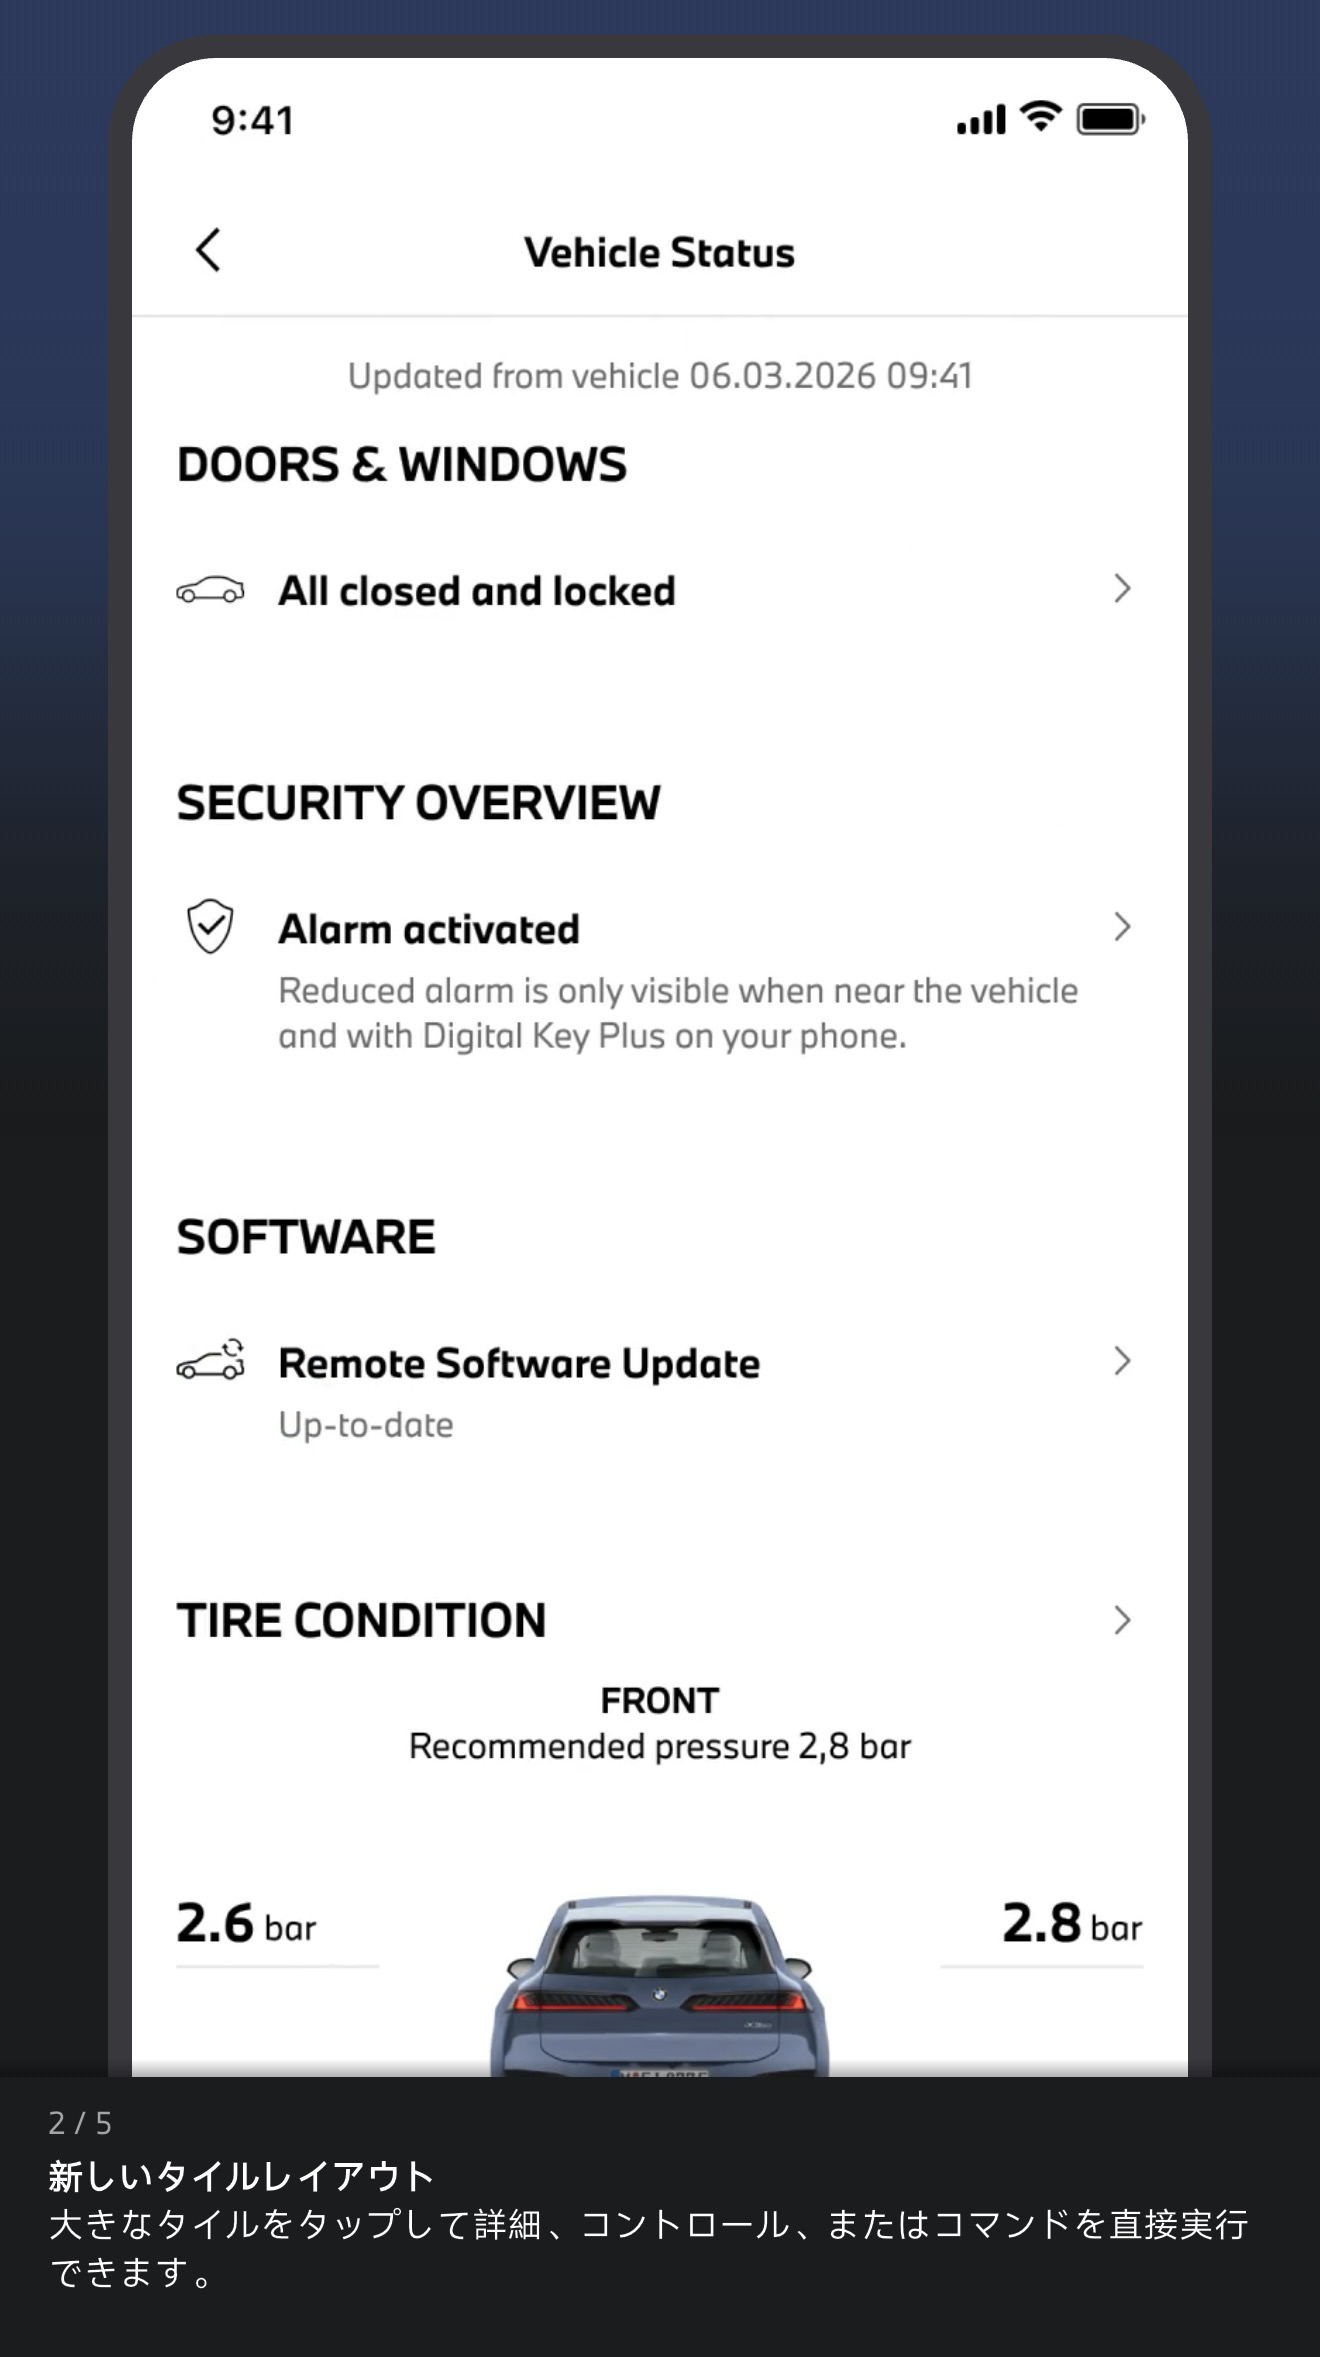1320x2357 pixels.
Task: Tap the shield checkmark alarm icon
Action: coord(210,926)
